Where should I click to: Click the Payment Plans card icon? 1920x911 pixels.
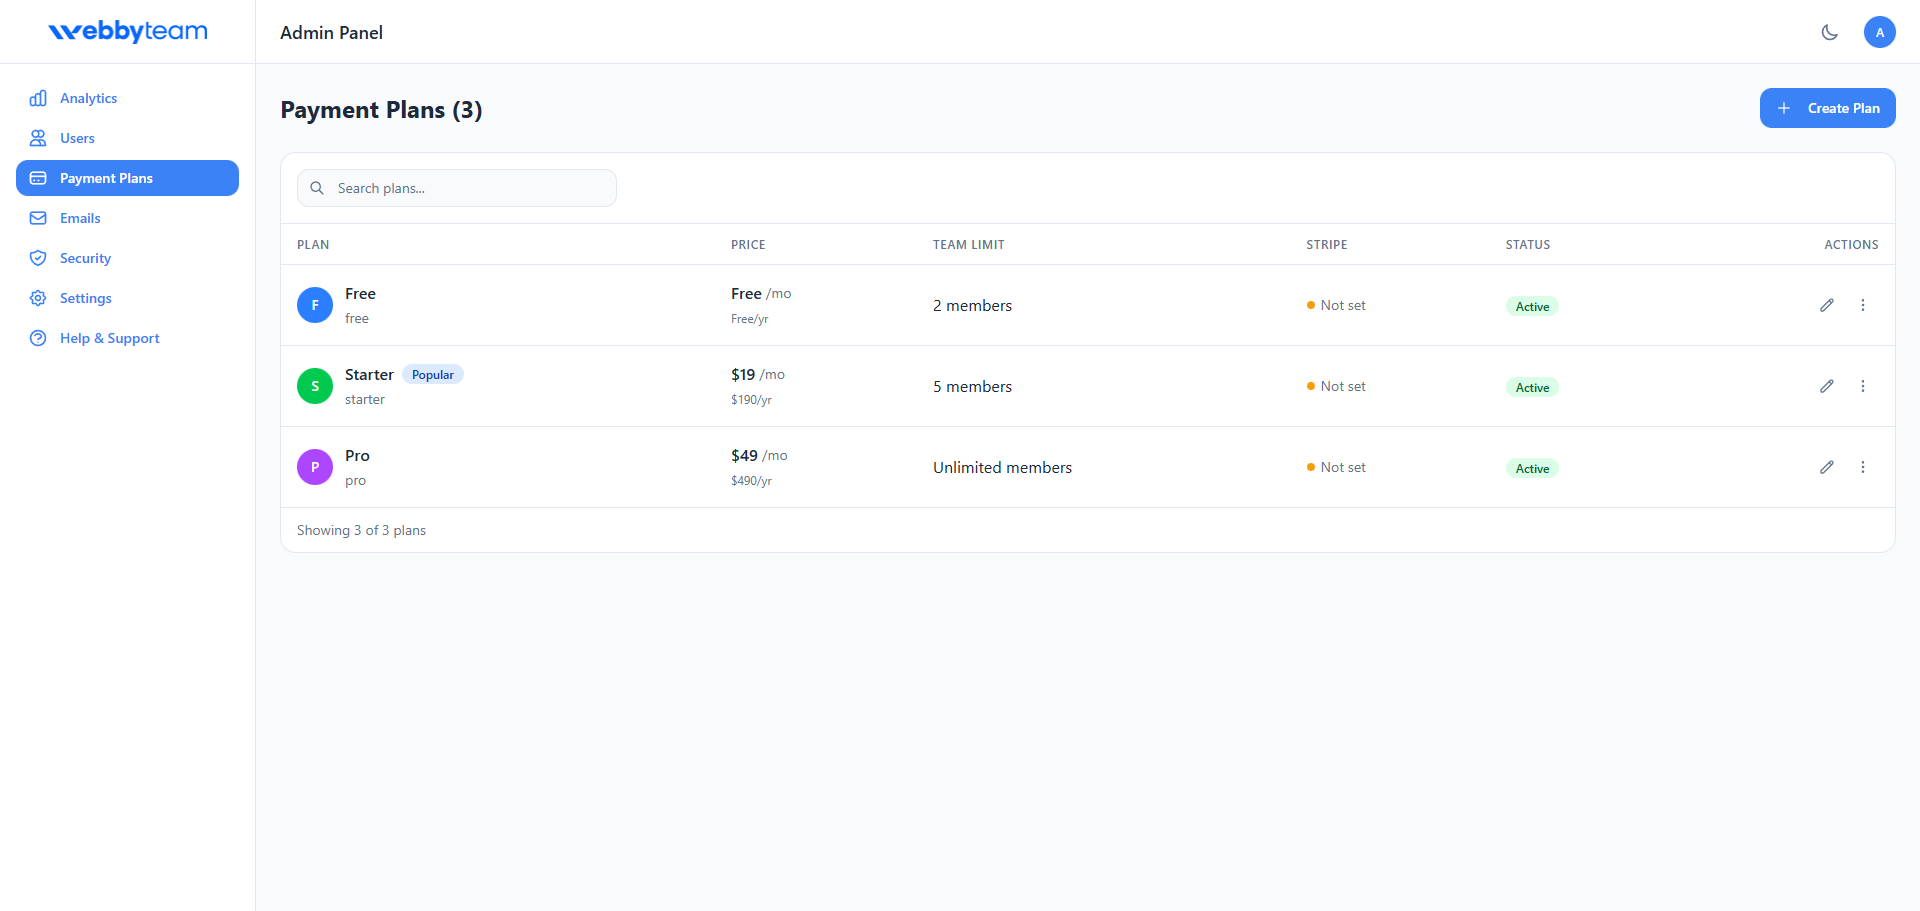pyautogui.click(x=38, y=178)
